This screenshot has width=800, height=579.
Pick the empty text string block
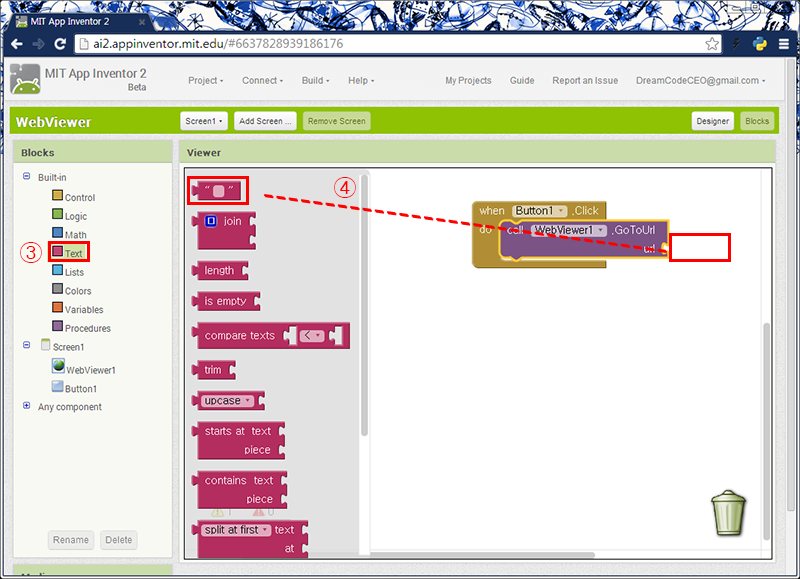click(x=218, y=191)
